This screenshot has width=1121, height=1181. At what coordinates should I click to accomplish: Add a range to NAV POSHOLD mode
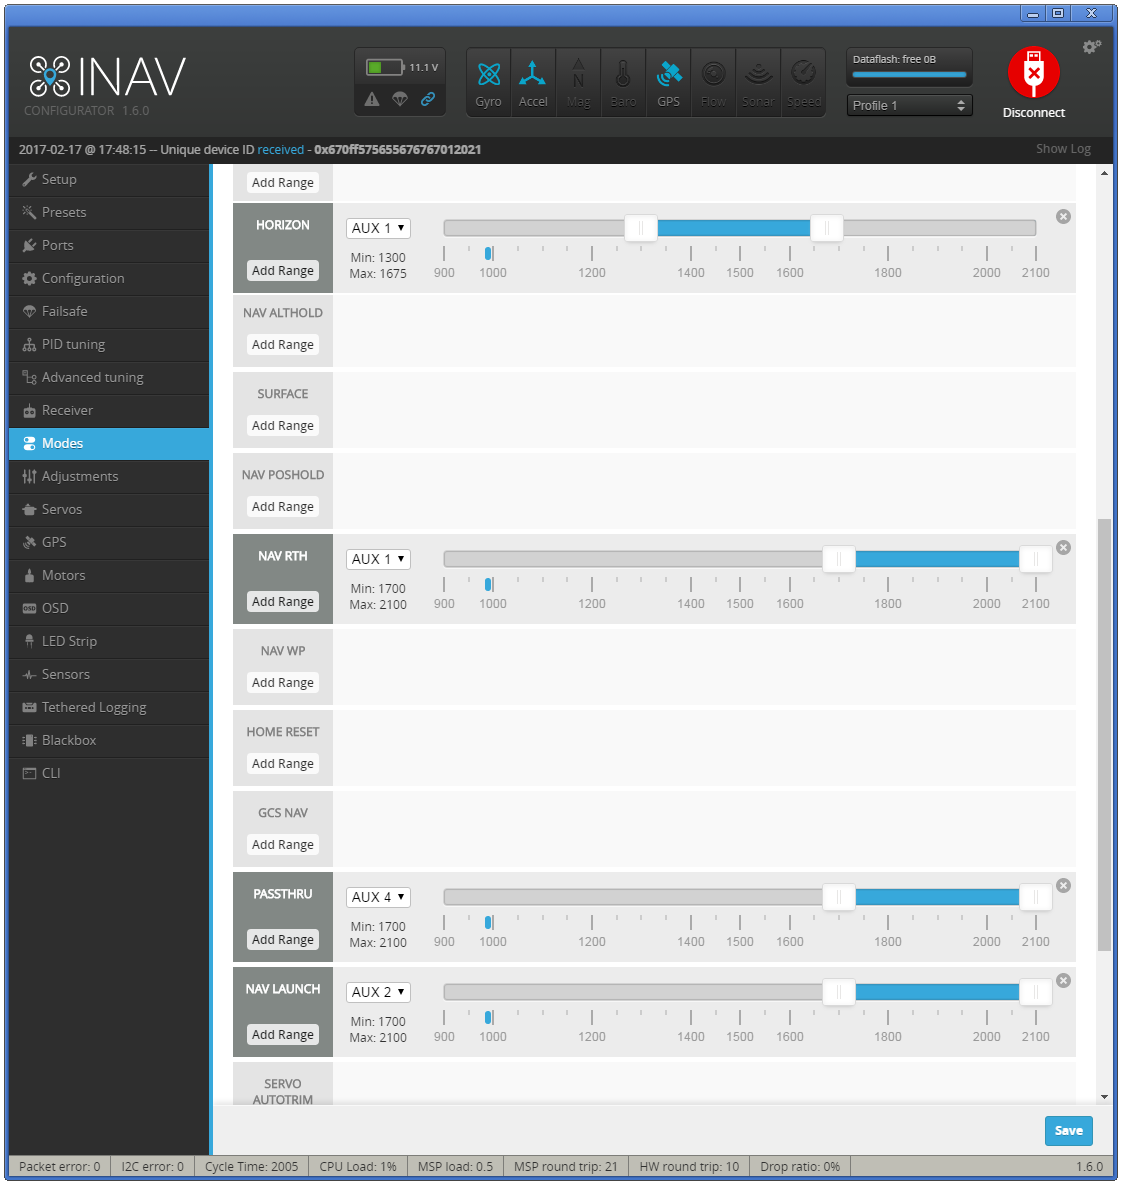(x=283, y=507)
